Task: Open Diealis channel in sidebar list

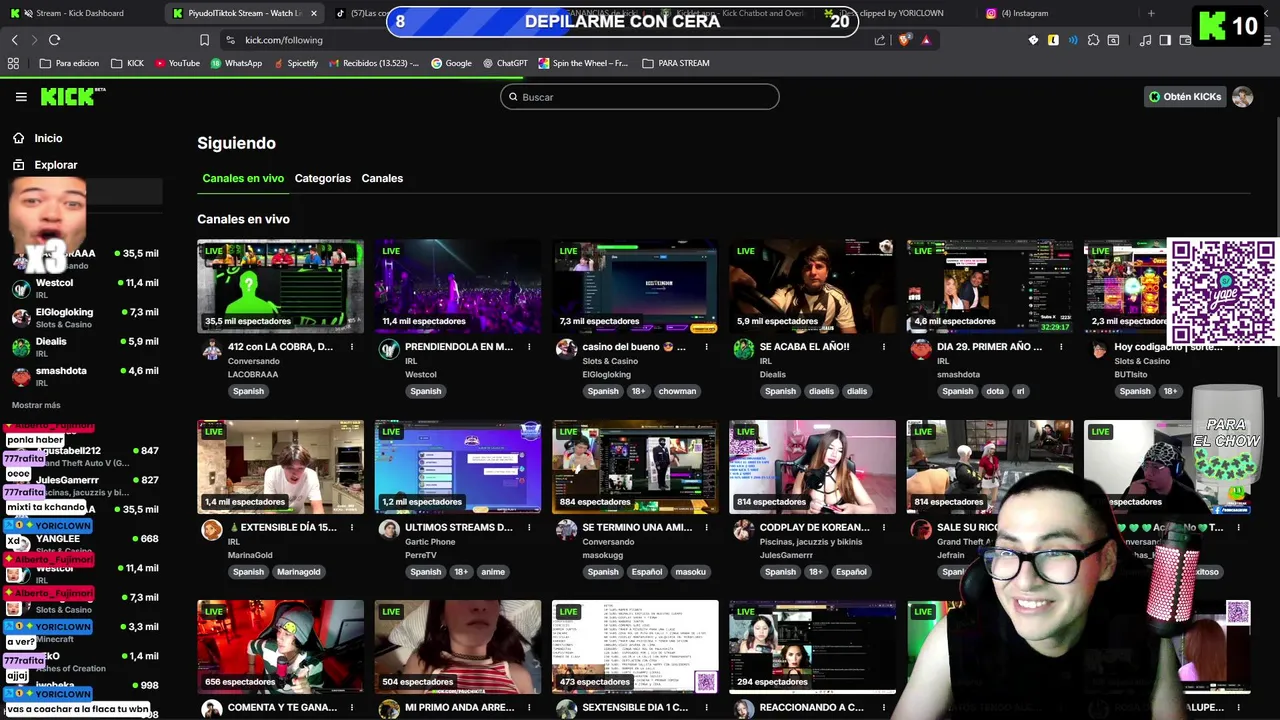Action: tap(85, 346)
